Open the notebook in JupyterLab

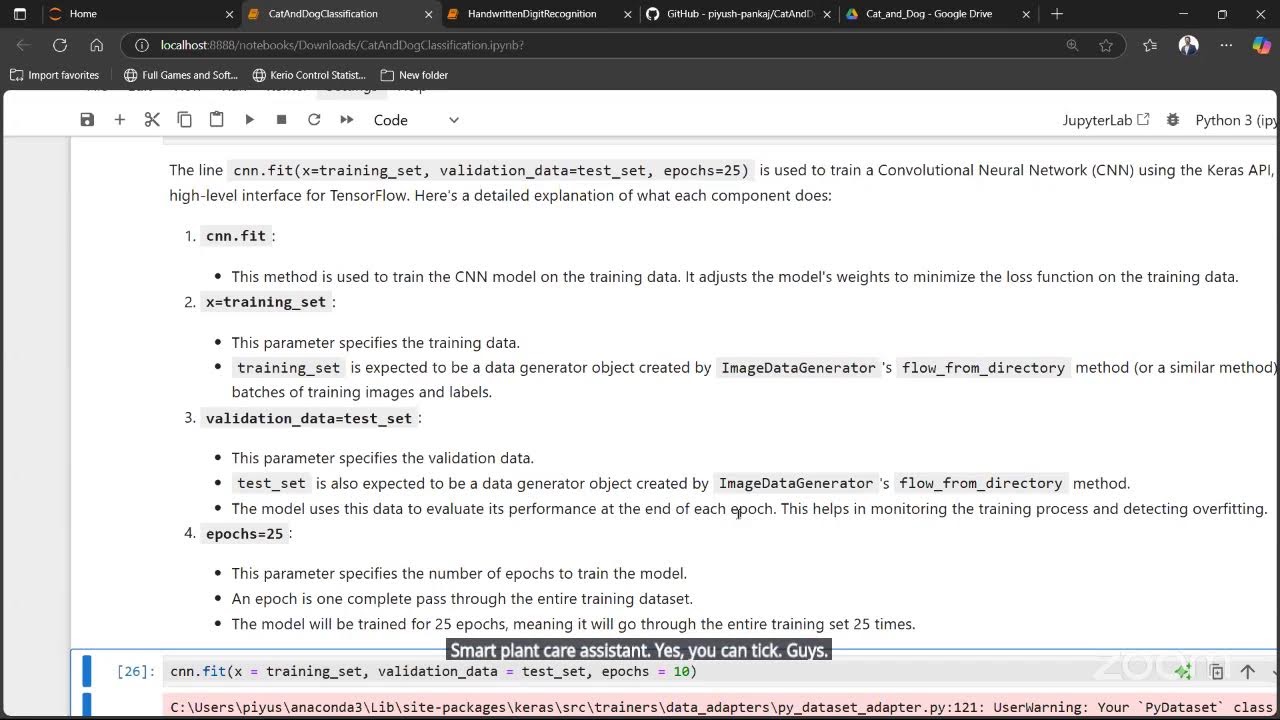(x=1106, y=120)
